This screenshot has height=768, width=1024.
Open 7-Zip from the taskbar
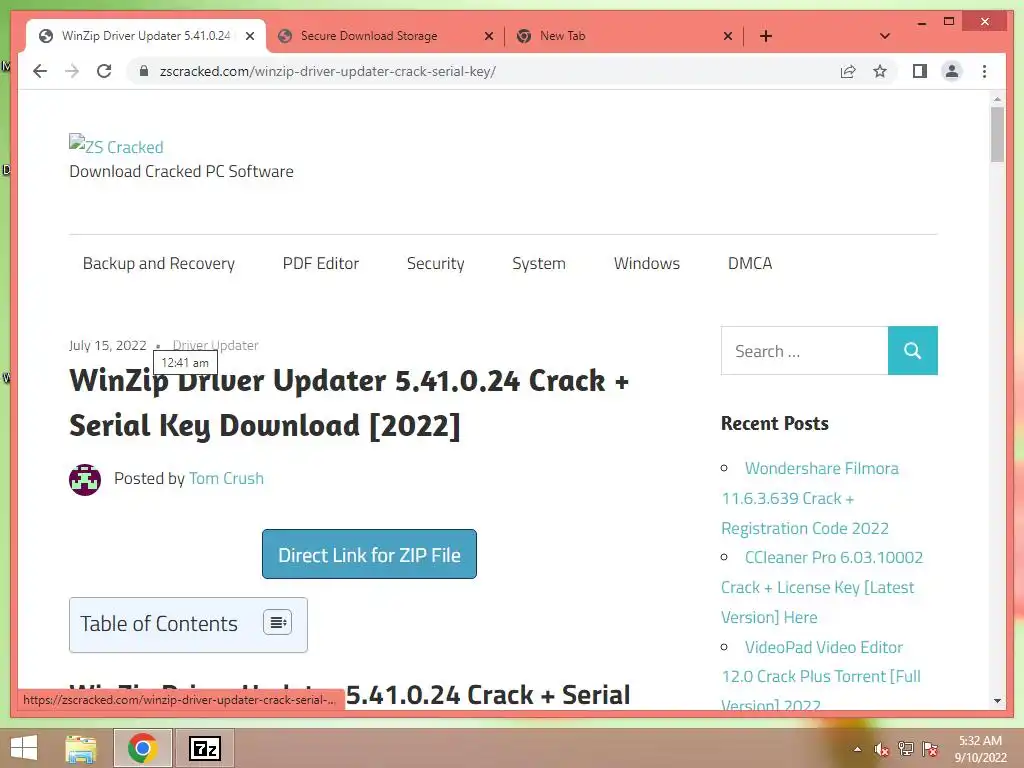[x=205, y=748]
